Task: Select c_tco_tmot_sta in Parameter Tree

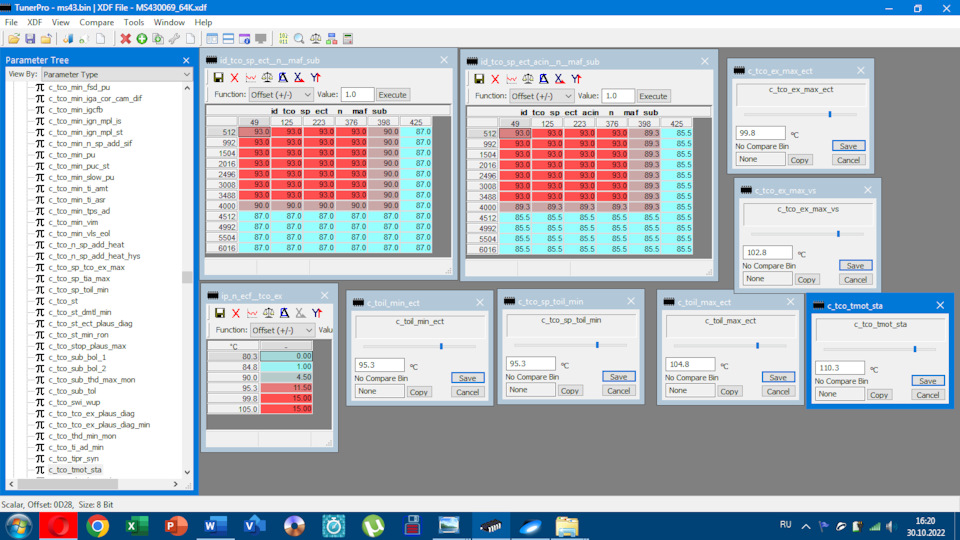Action: tap(75, 470)
